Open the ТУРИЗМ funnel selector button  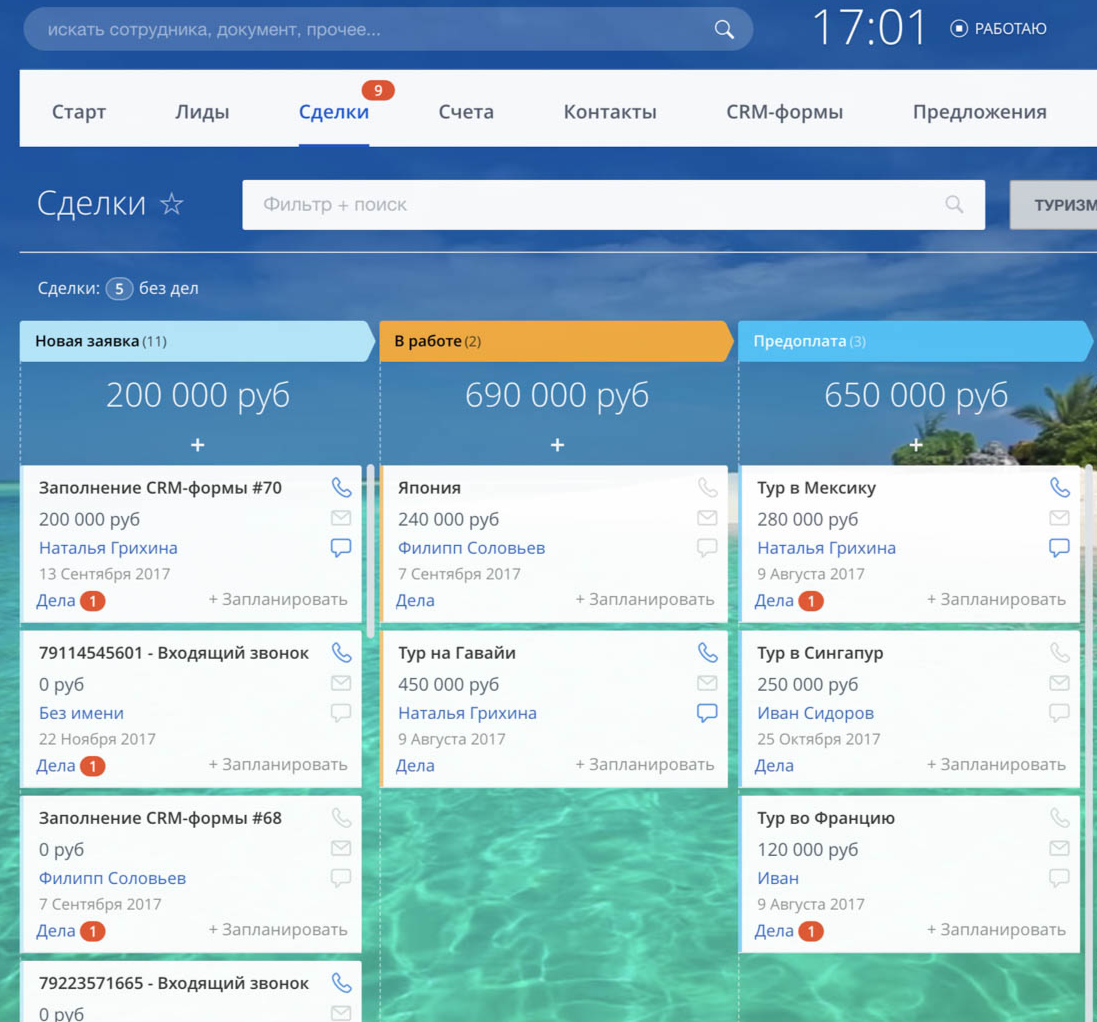point(1054,204)
